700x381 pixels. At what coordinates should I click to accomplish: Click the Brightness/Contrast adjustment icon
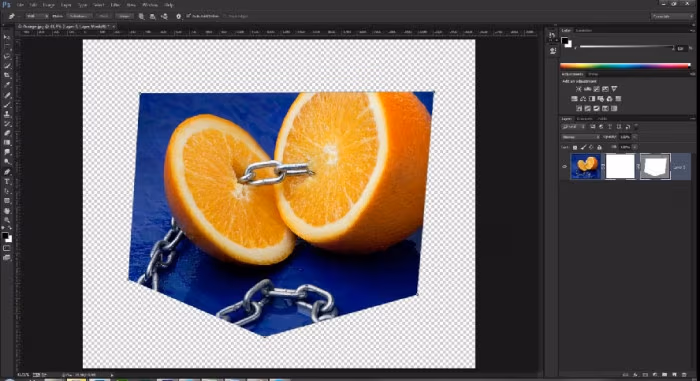[579, 89]
